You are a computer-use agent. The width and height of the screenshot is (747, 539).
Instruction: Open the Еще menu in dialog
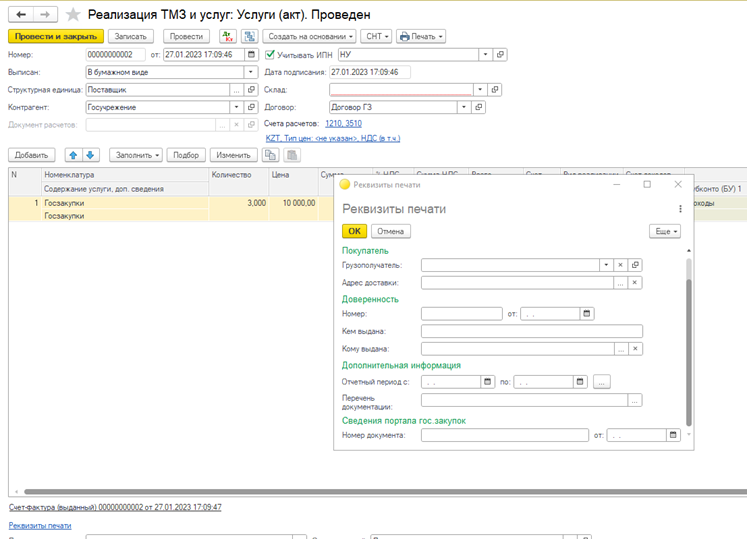point(664,231)
